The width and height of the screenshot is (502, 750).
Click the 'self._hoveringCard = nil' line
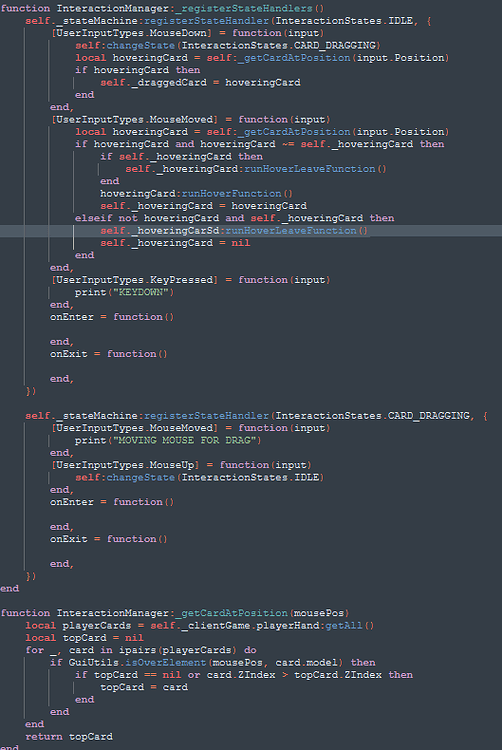coord(175,243)
